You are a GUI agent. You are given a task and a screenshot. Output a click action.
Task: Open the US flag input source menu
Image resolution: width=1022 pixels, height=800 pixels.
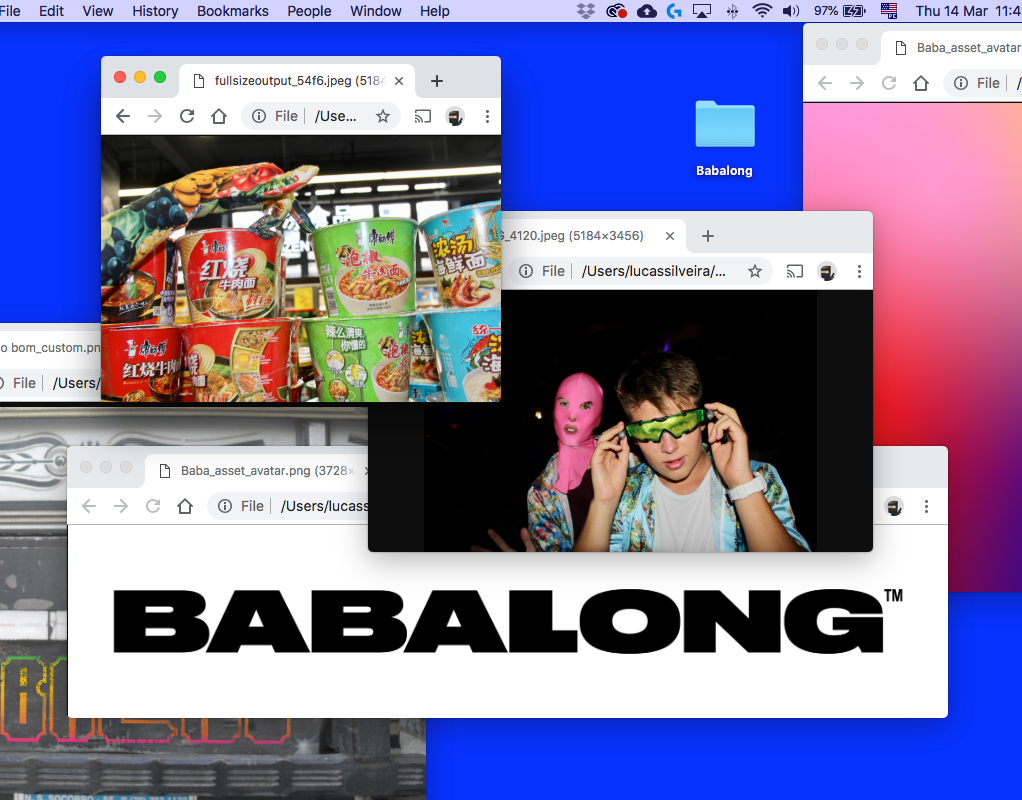tap(889, 11)
